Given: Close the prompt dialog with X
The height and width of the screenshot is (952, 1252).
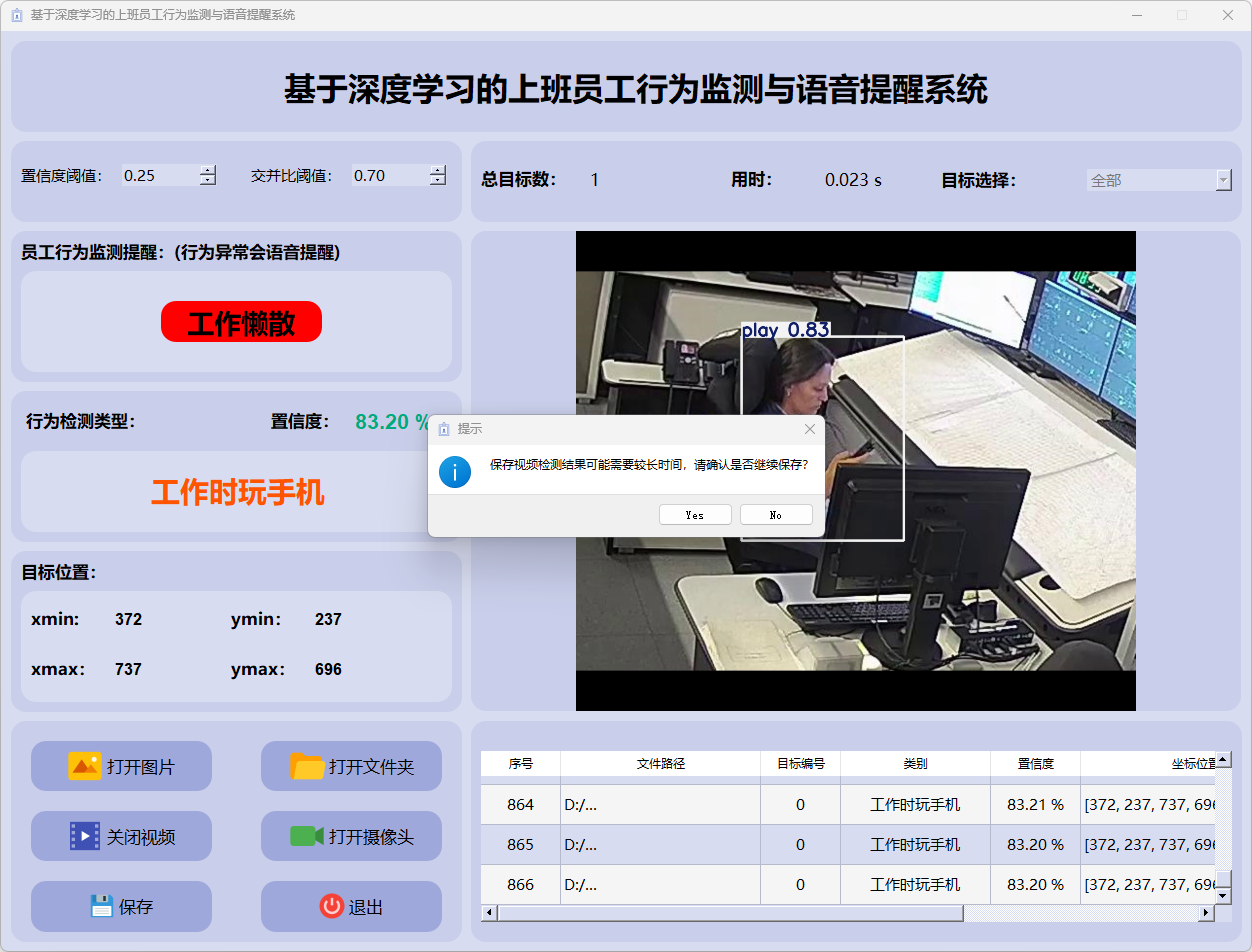Looking at the screenshot, I should pos(810,429).
